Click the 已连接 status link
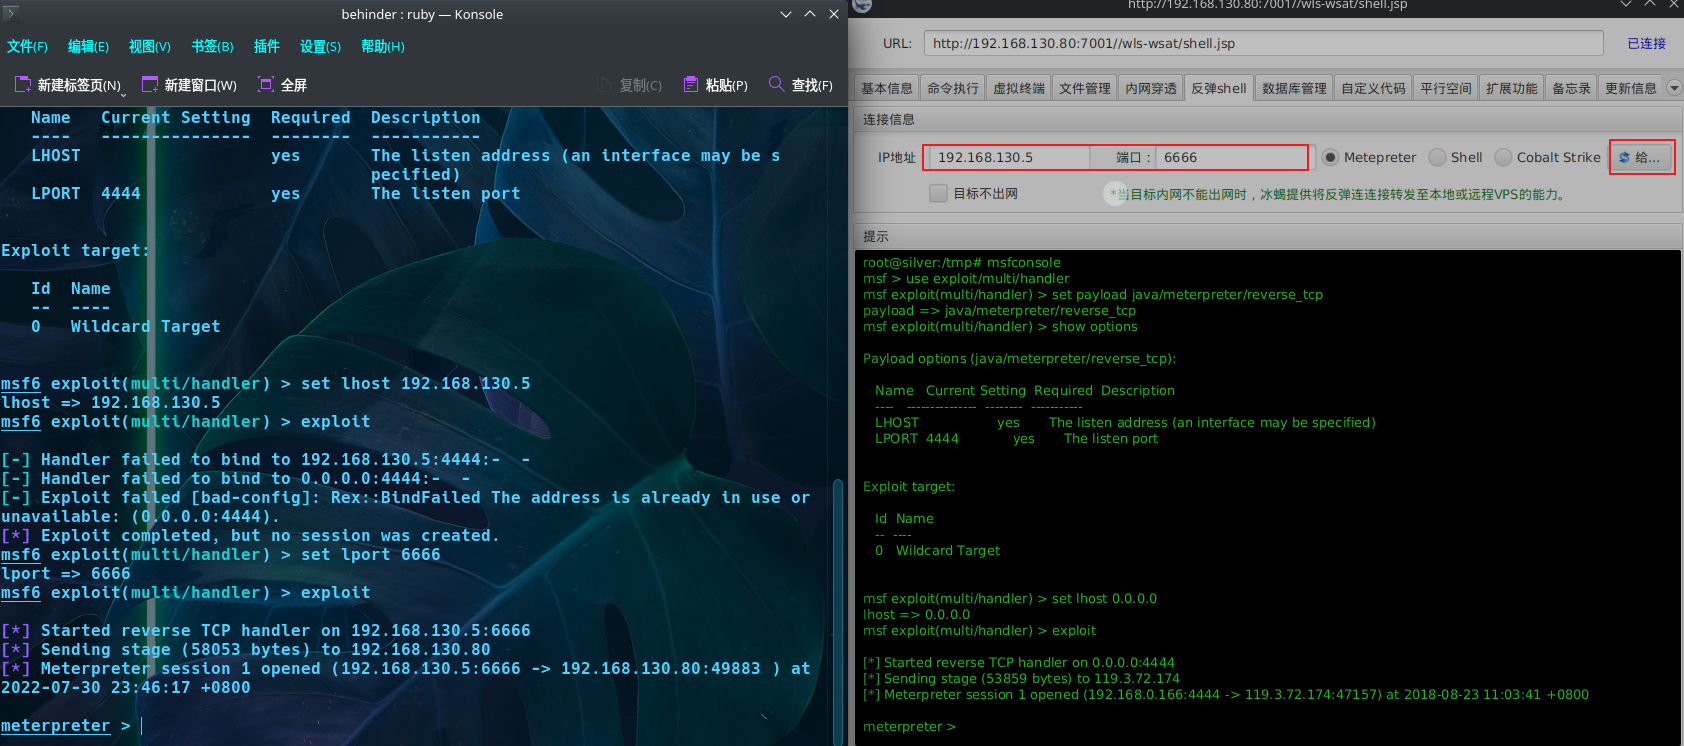This screenshot has width=1684, height=746. 1646,43
